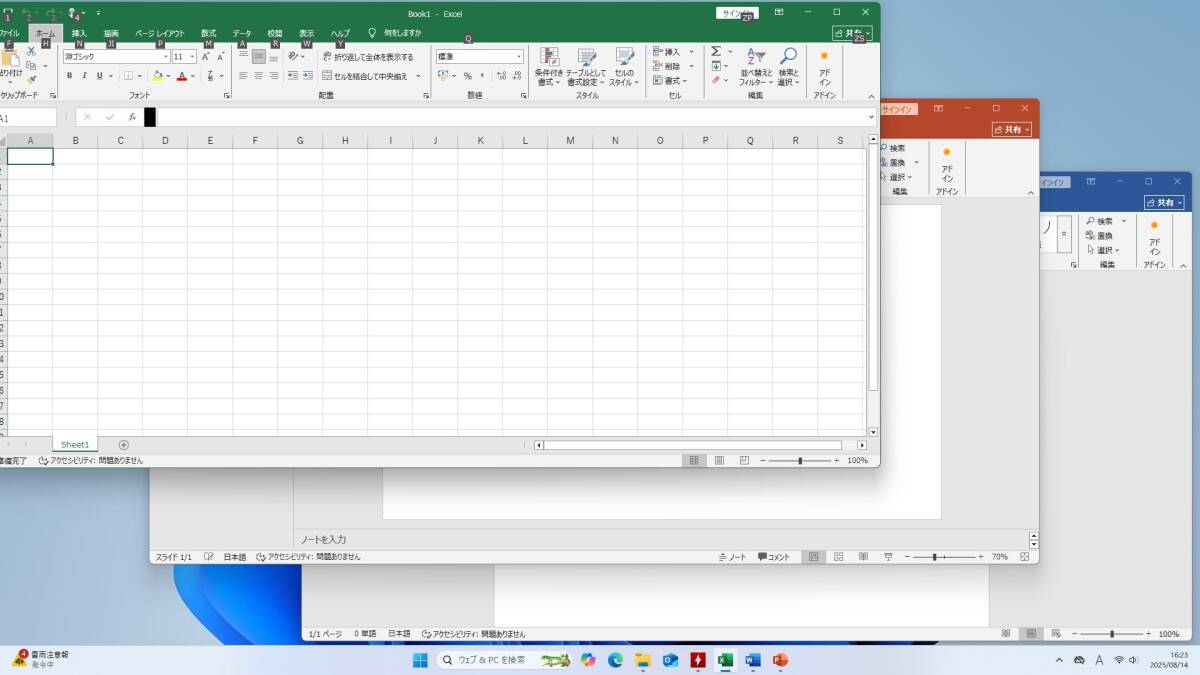Switch to the 挿入 (Insert) ribbon tab
The width and height of the screenshot is (1200, 675).
(x=79, y=33)
